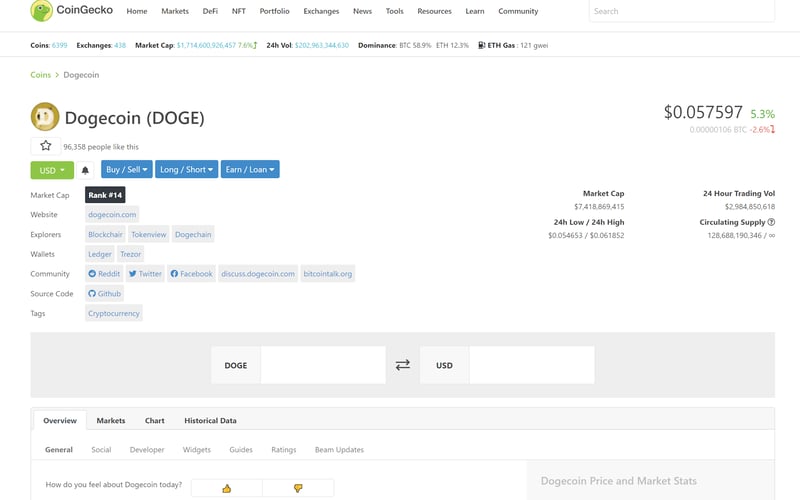Click the bell price alert icon
Screen dimensions: 800x500
(85, 170)
